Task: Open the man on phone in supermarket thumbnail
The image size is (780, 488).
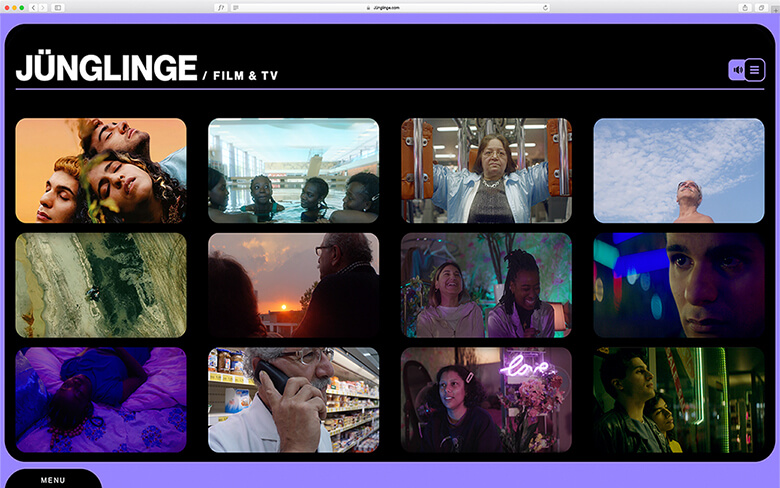Action: pos(293,399)
